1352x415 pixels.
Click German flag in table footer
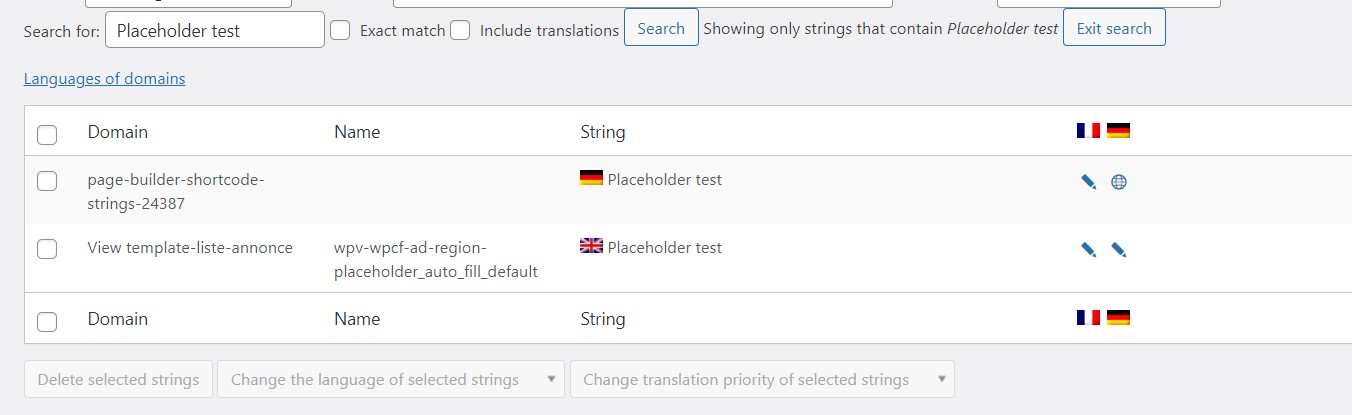(1118, 318)
